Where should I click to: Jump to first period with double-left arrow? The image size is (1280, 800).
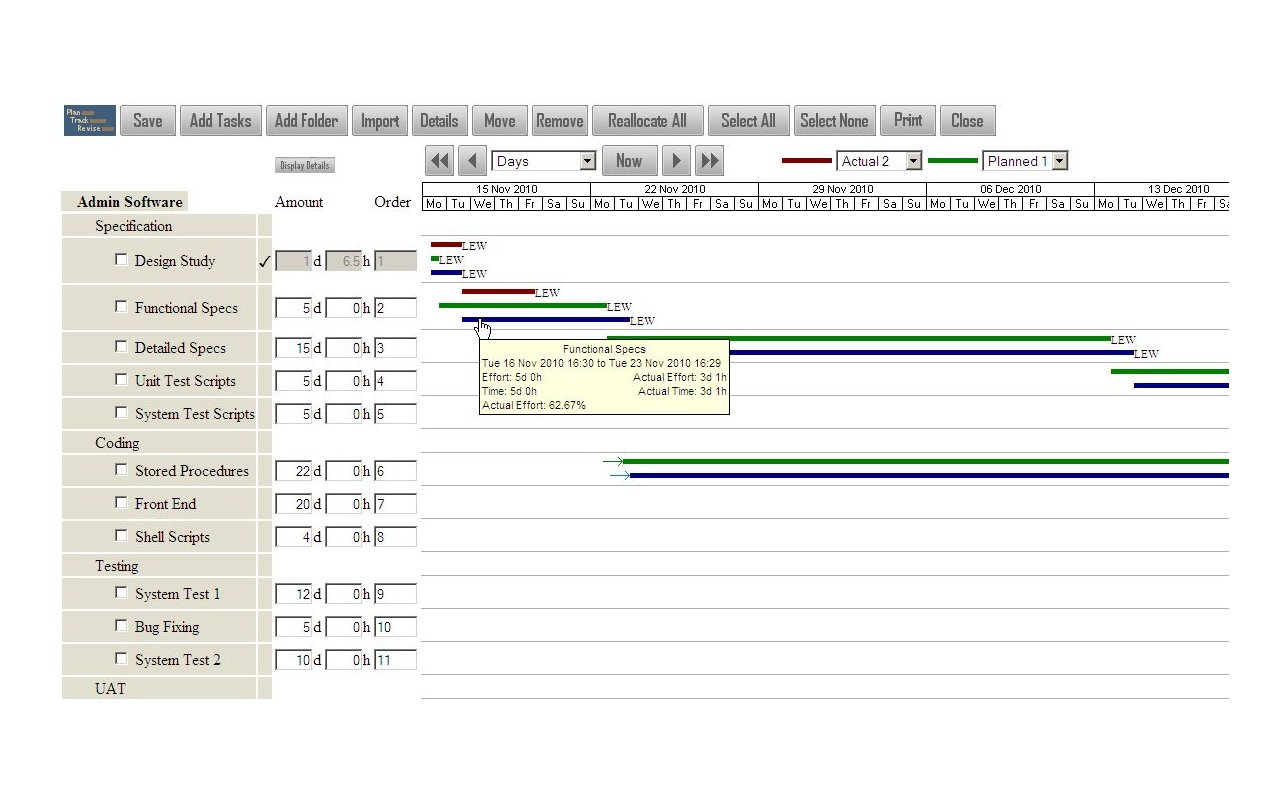(x=440, y=161)
